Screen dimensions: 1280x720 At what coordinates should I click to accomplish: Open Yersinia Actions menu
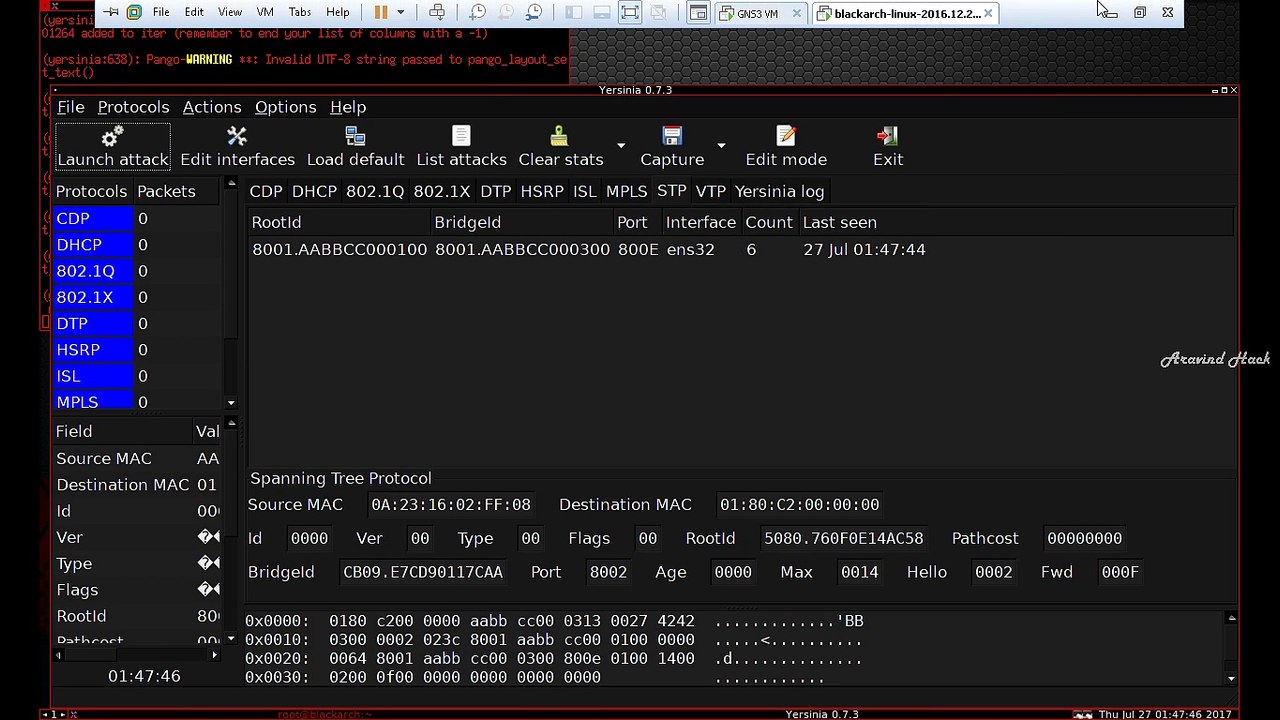pos(211,107)
